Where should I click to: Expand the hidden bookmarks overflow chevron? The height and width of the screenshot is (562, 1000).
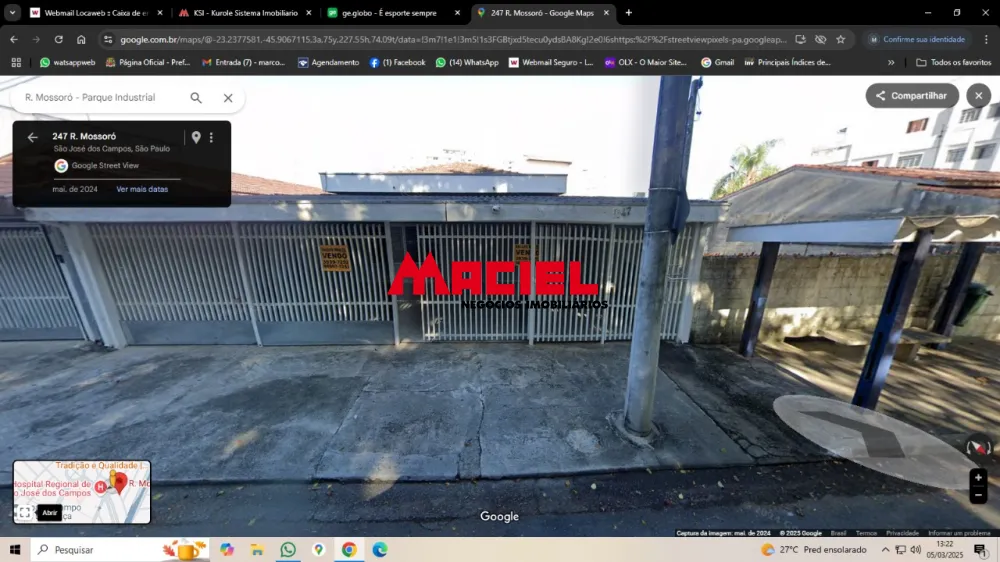891,62
